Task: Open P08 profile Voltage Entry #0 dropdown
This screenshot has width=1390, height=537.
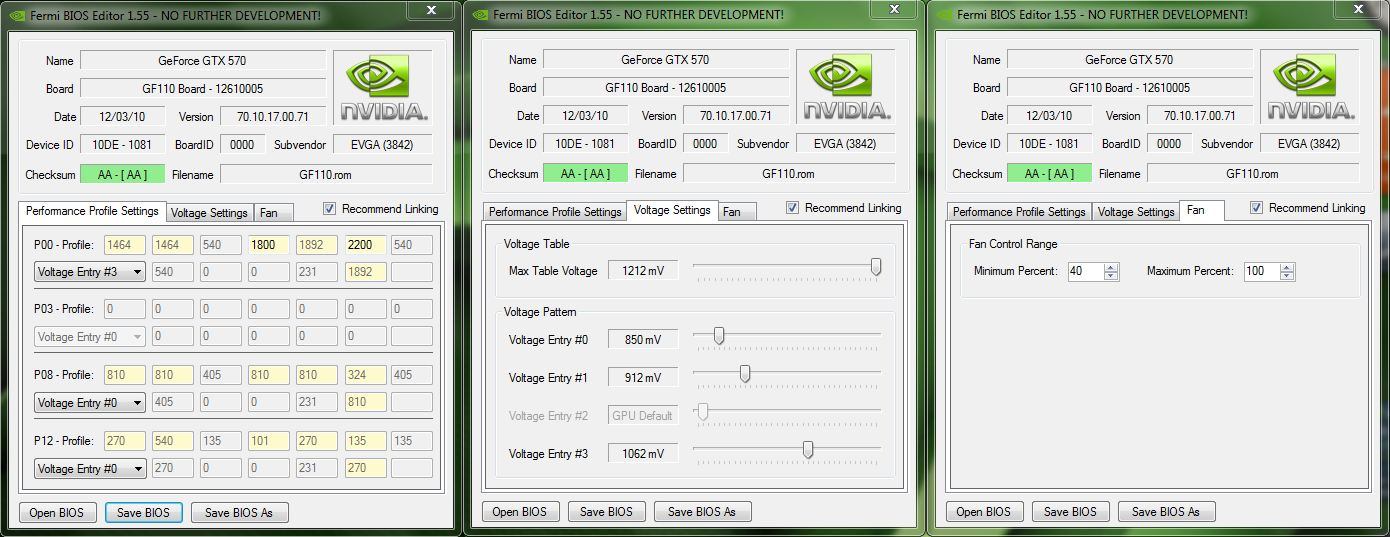Action: coord(90,403)
